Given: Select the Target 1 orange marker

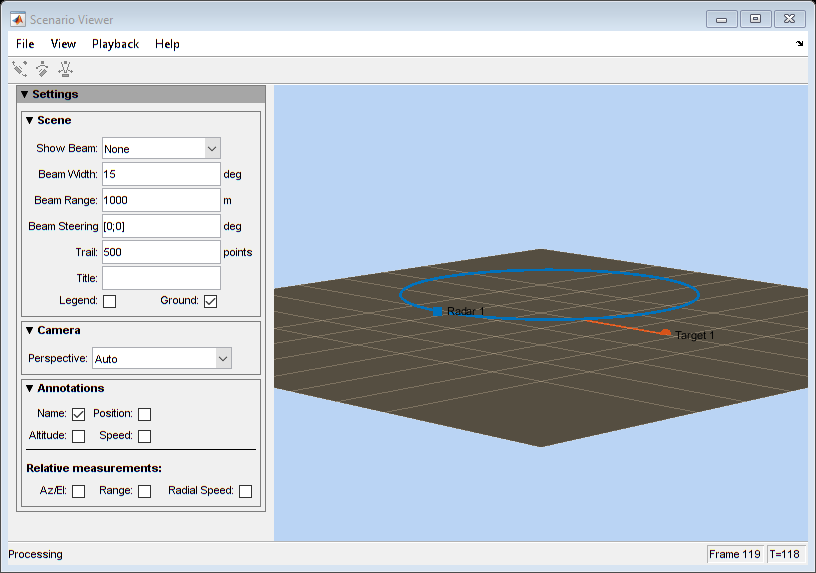Looking at the screenshot, I should (x=665, y=333).
